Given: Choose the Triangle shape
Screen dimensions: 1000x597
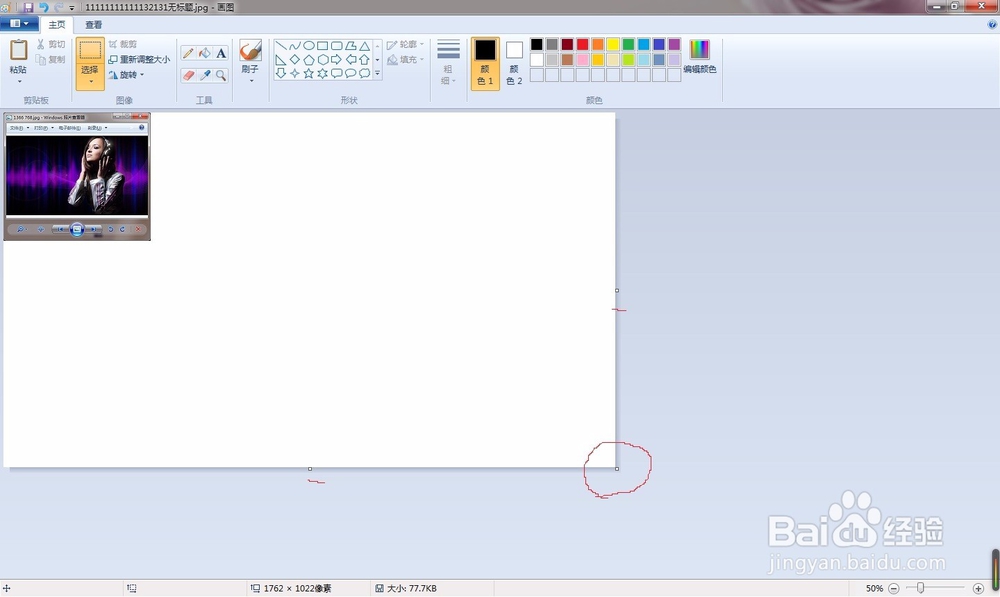Looking at the screenshot, I should pyautogui.click(x=365, y=46).
